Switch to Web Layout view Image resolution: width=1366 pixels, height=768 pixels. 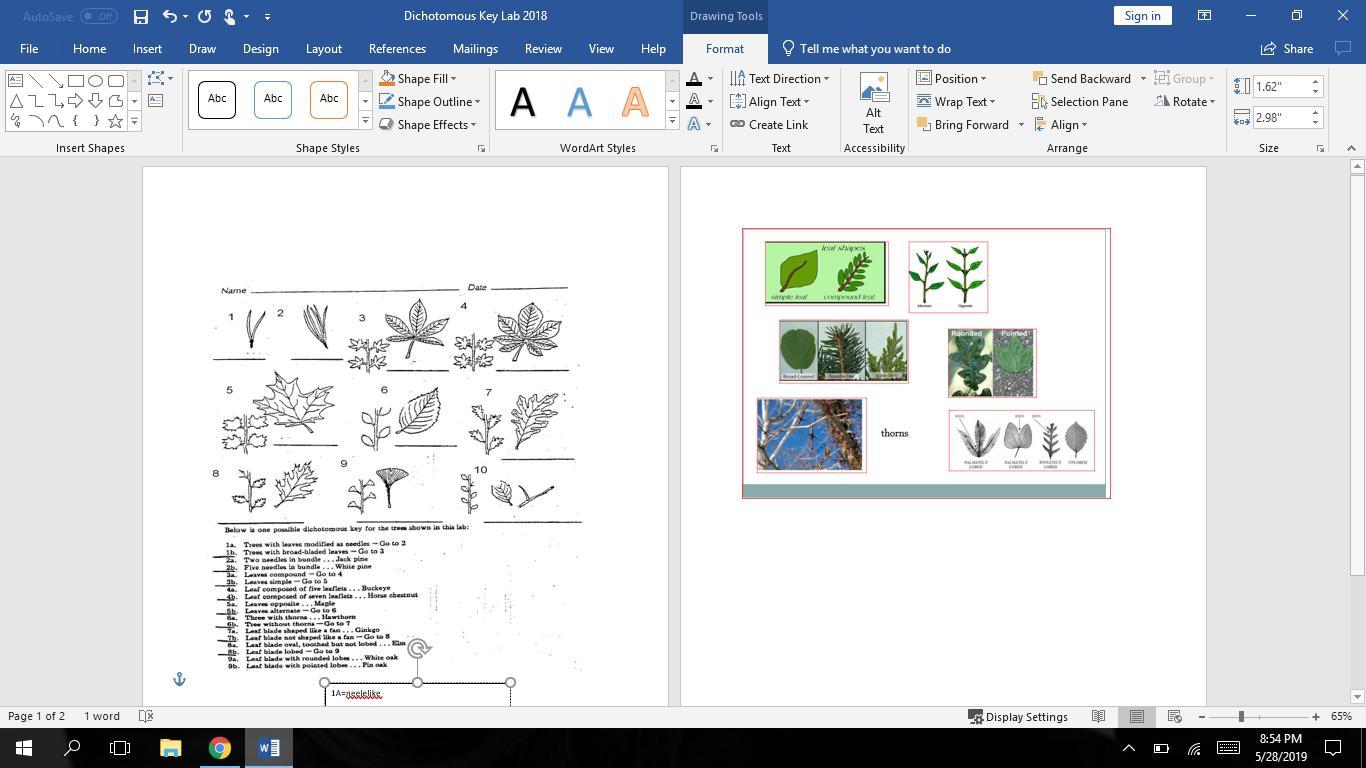[1175, 716]
